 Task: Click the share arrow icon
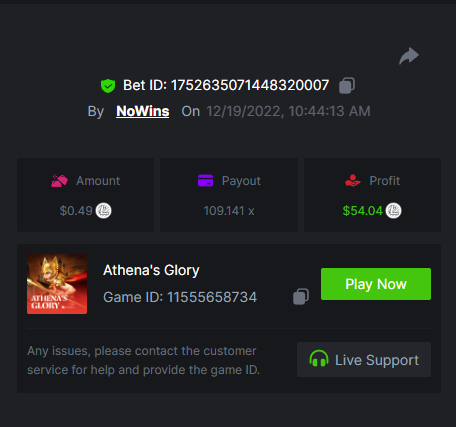tap(409, 56)
